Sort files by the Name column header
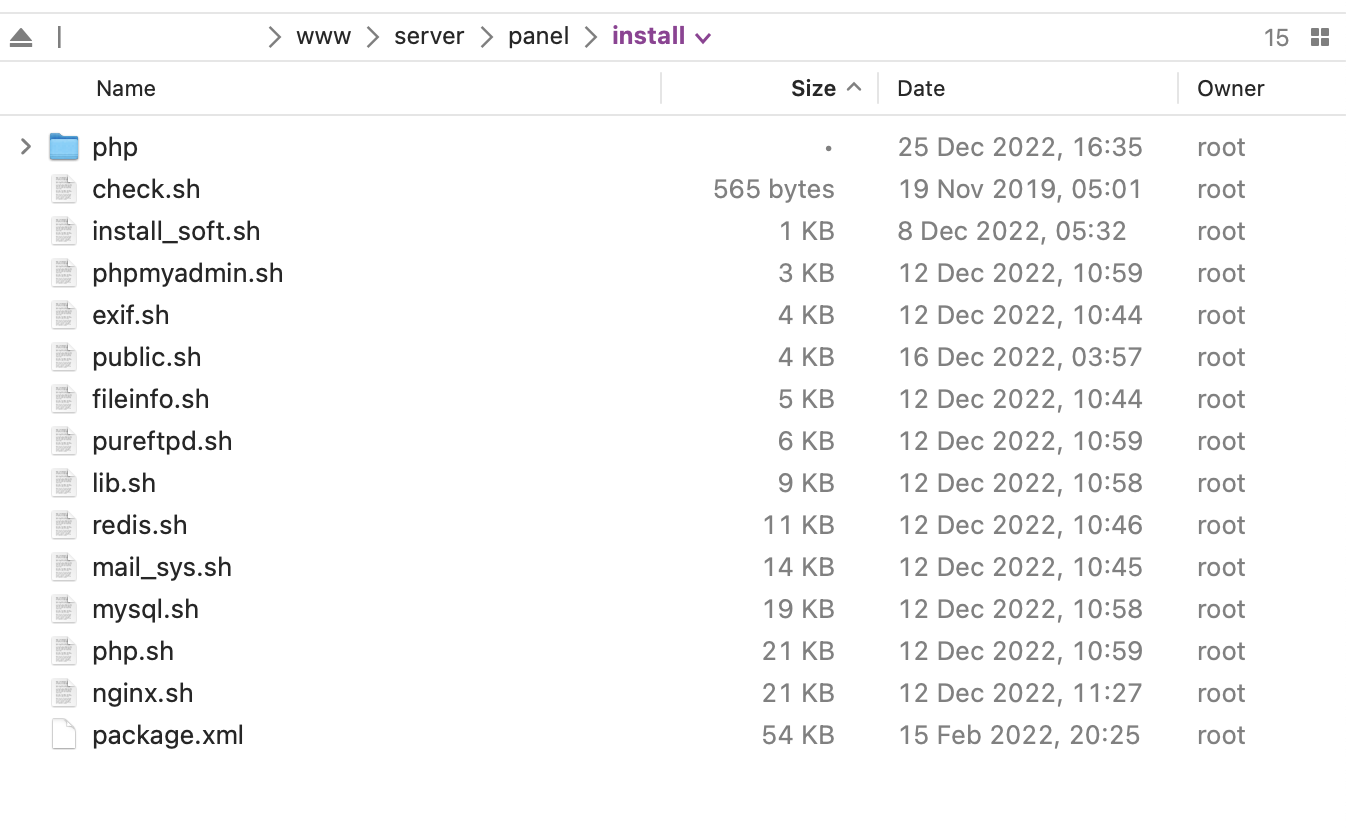The image size is (1346, 828). (x=126, y=88)
